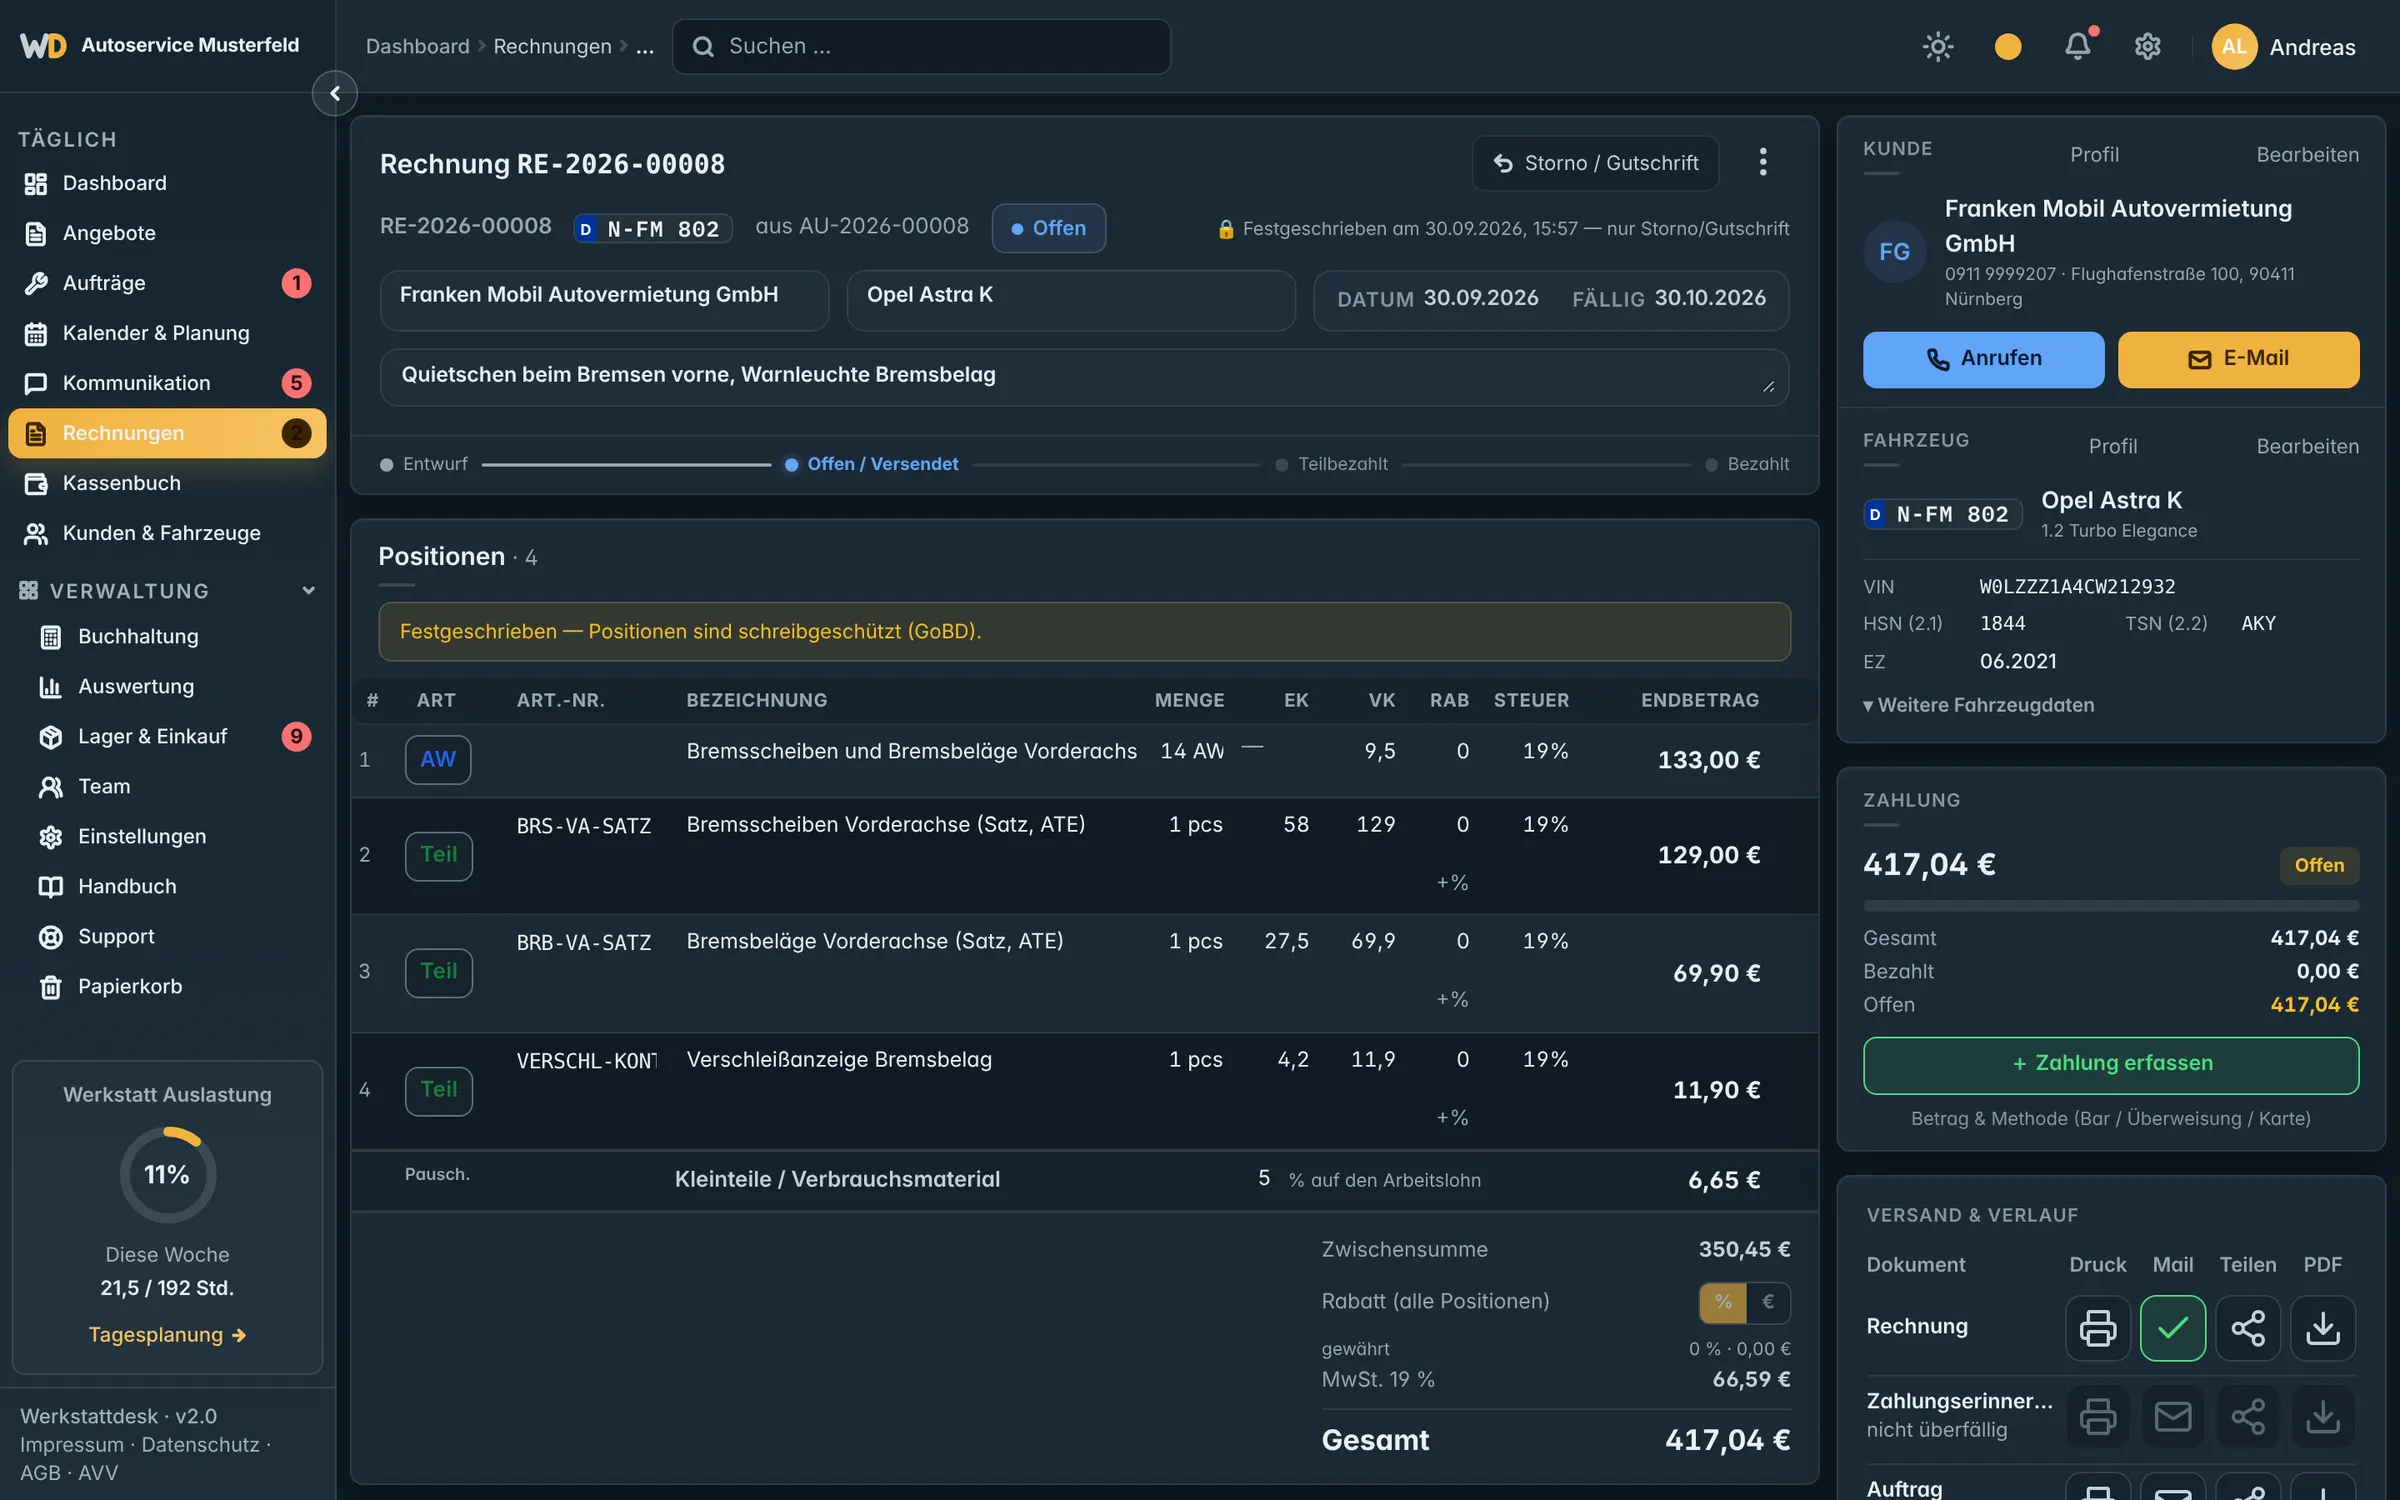
Task: Click +% markup on Verschleißanzeige row
Action: (1452, 1117)
